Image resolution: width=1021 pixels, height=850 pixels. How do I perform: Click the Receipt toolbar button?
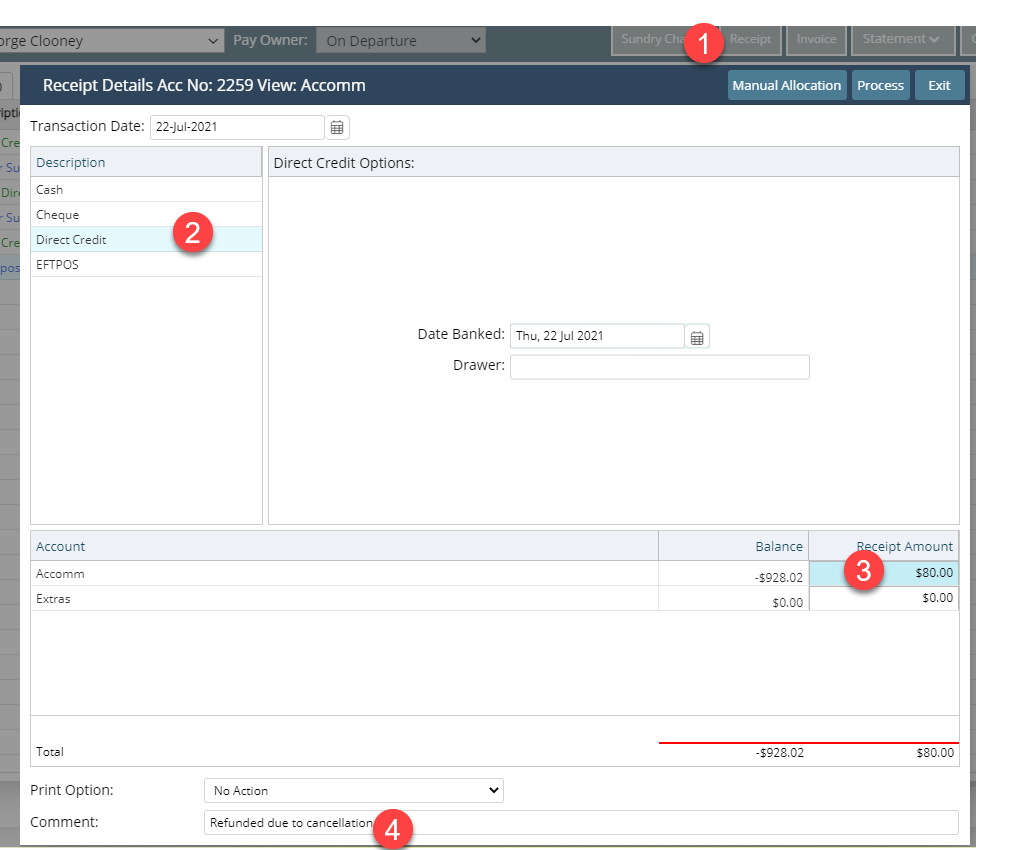coord(750,39)
